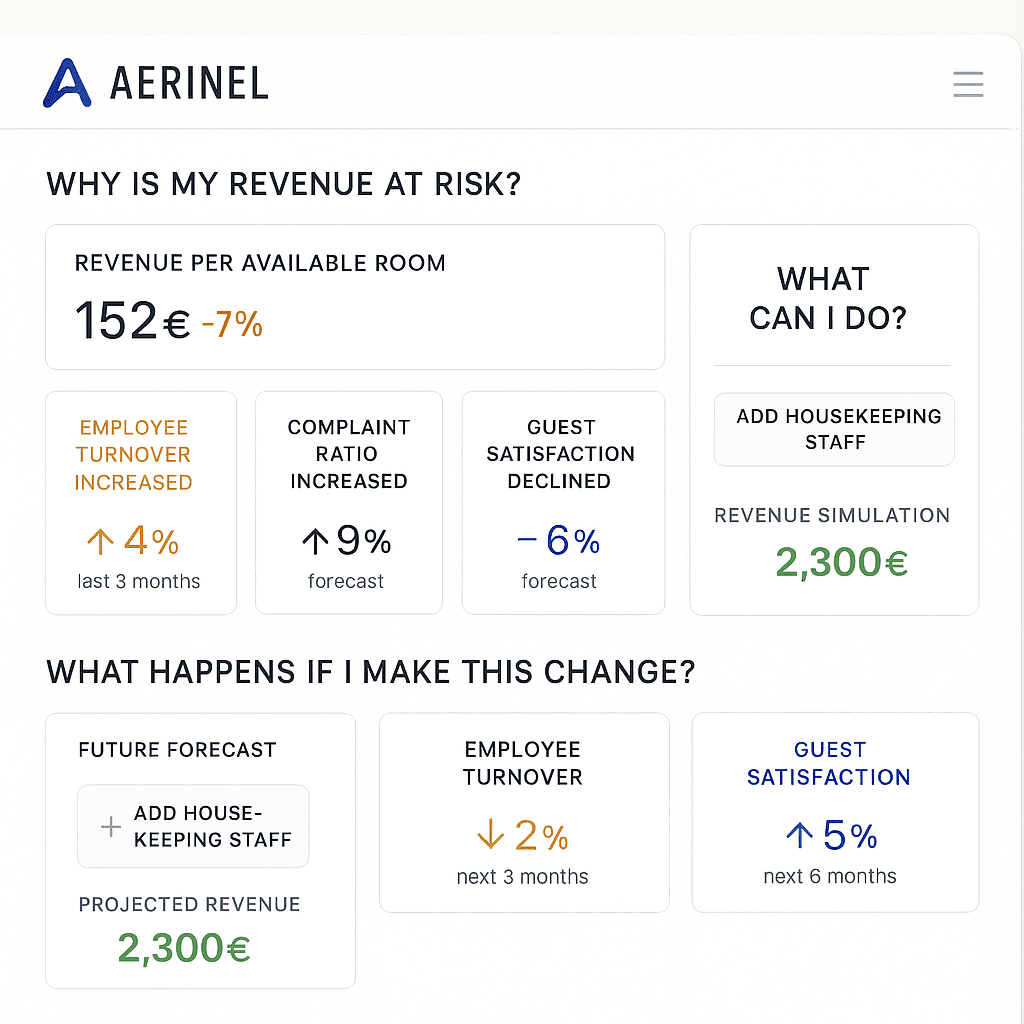Open the Complaint Ratio Increased card
The width and height of the screenshot is (1024, 1024).
[x=348, y=502]
